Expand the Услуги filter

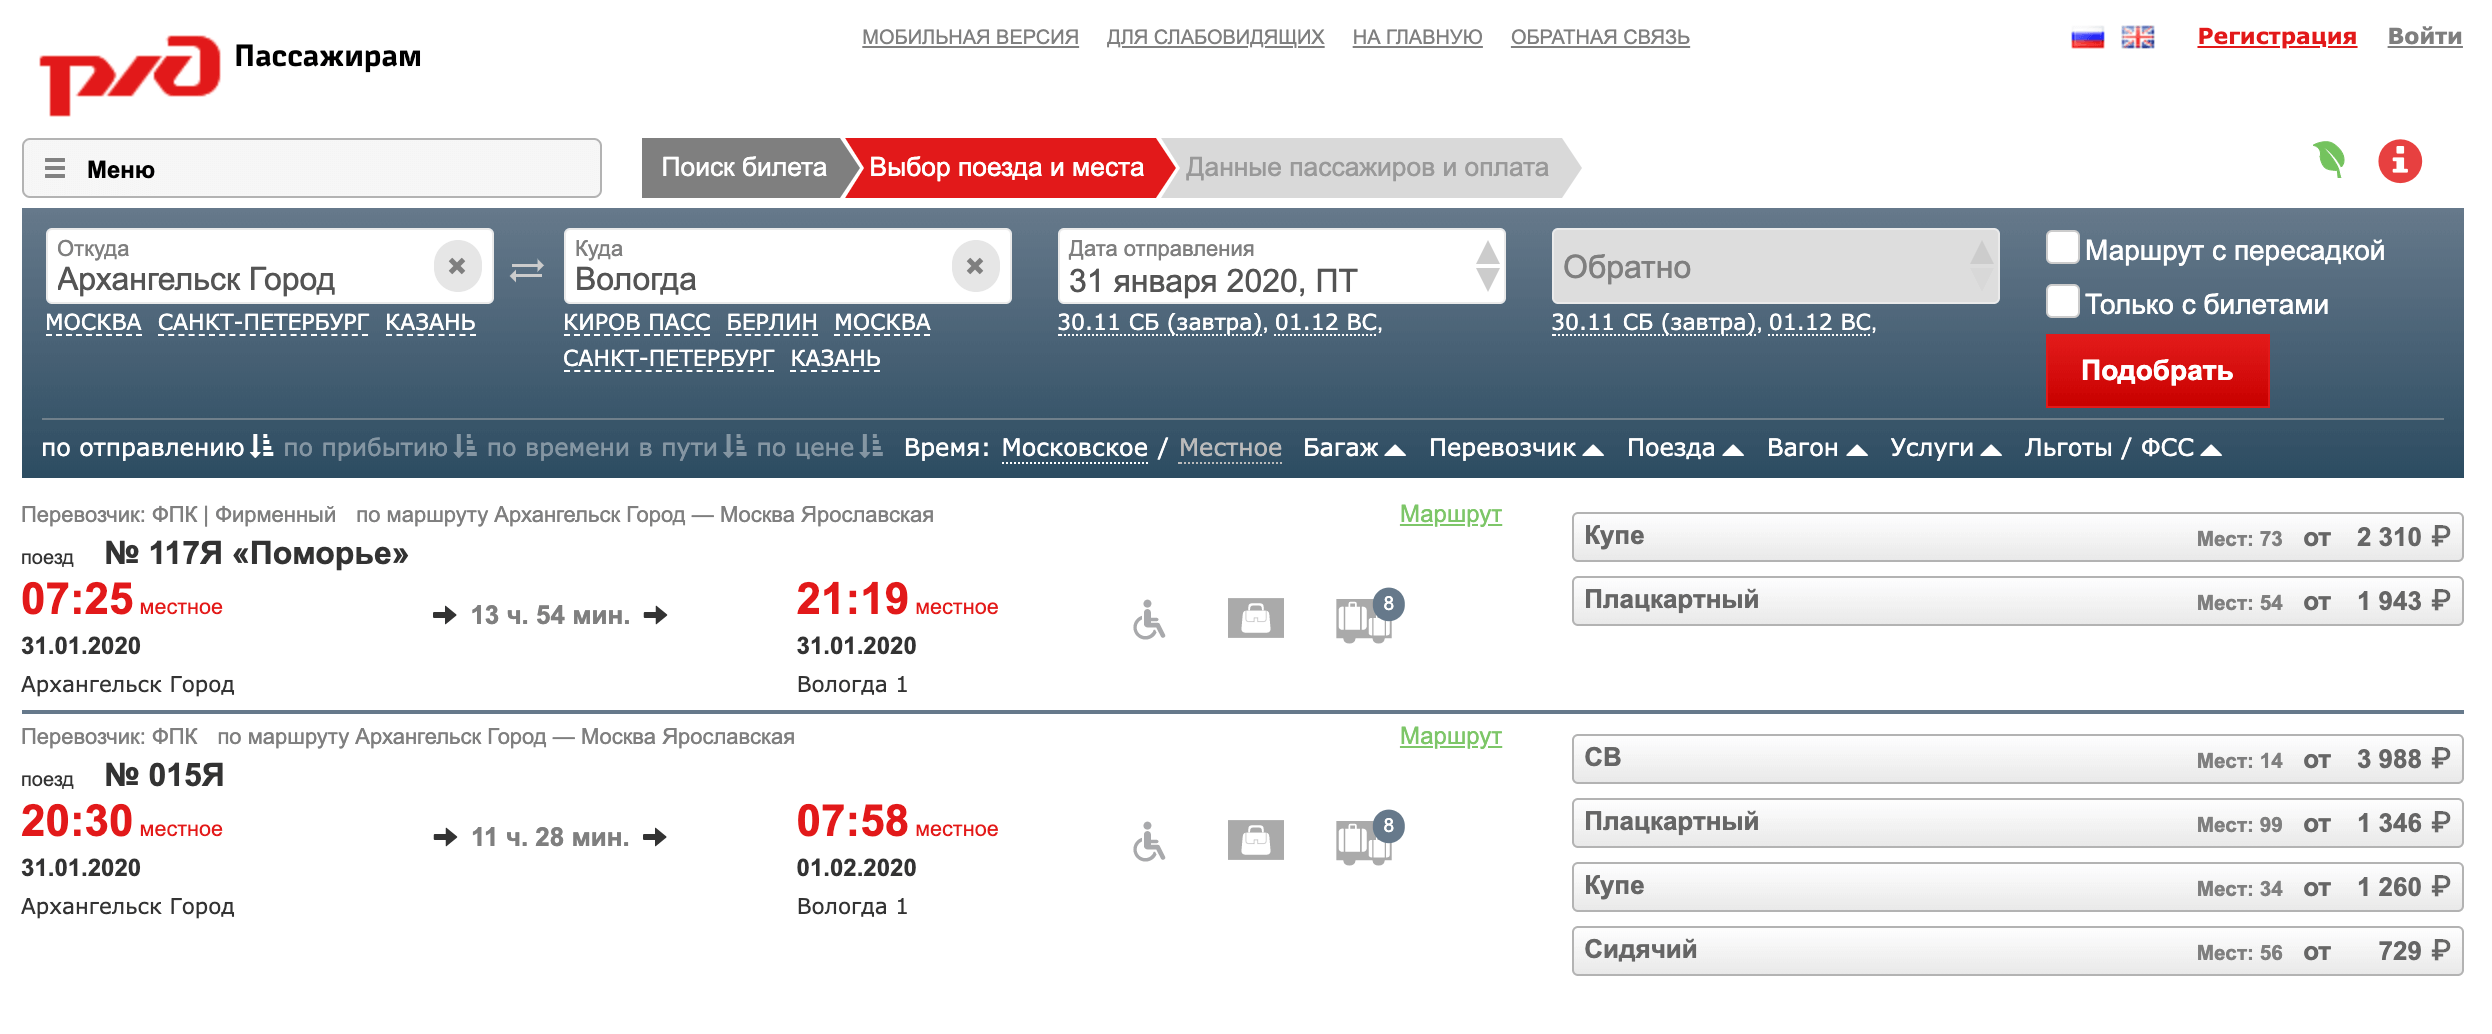tap(1945, 448)
